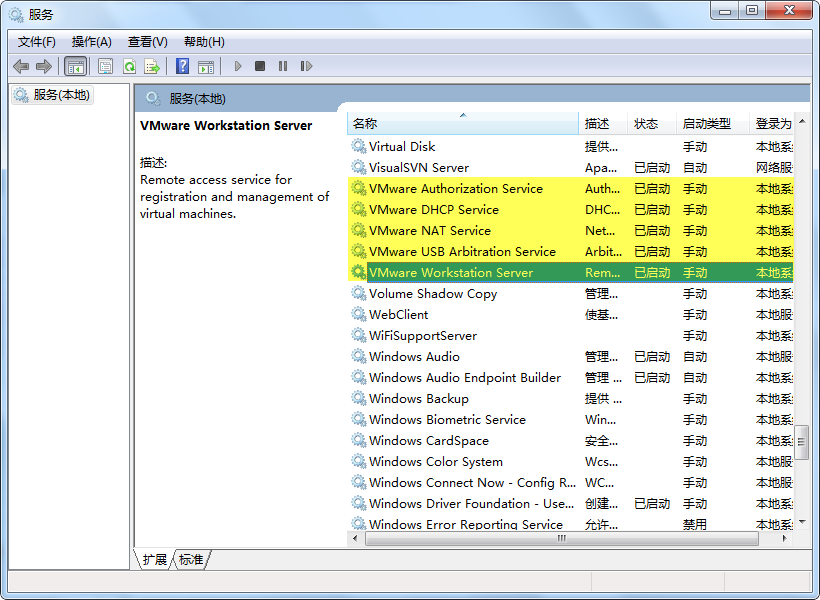The height and width of the screenshot is (600, 820).
Task: Select Volume Shadow Copy service name
Action: pyautogui.click(x=433, y=293)
